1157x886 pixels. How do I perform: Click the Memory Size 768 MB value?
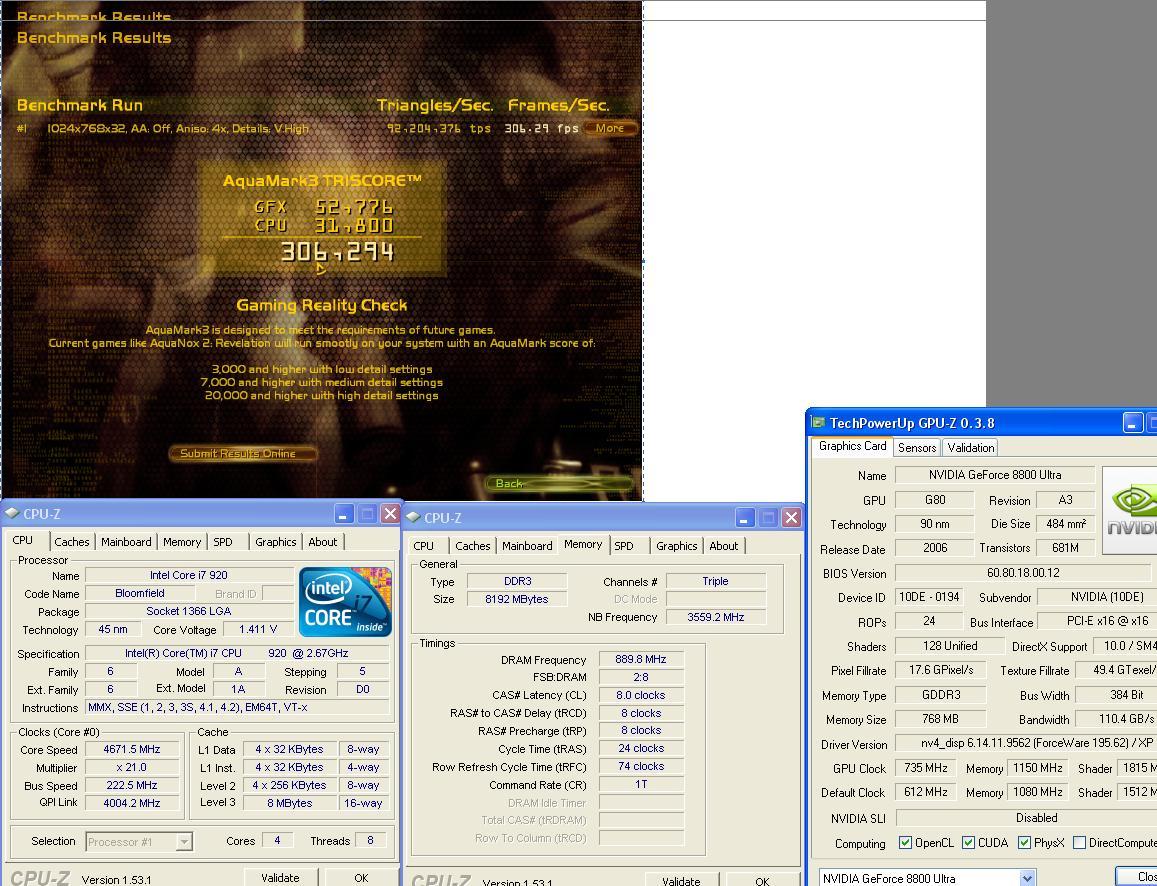[940, 719]
